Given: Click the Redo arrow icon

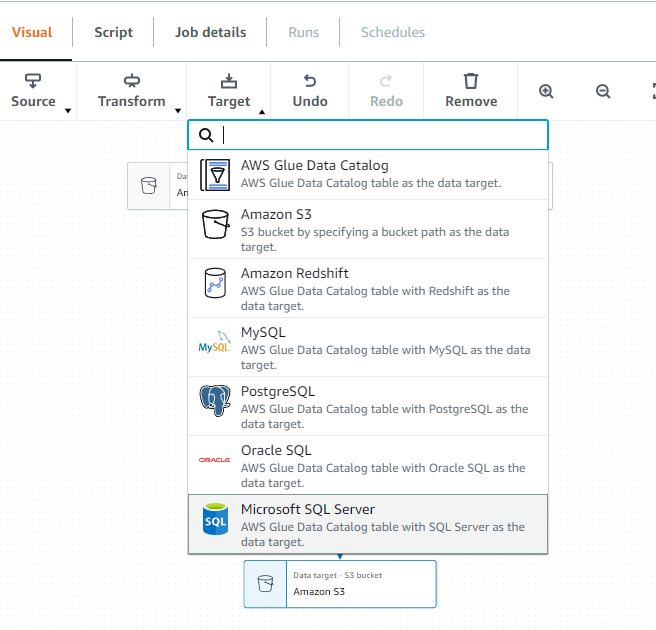Looking at the screenshot, I should tap(386, 81).
